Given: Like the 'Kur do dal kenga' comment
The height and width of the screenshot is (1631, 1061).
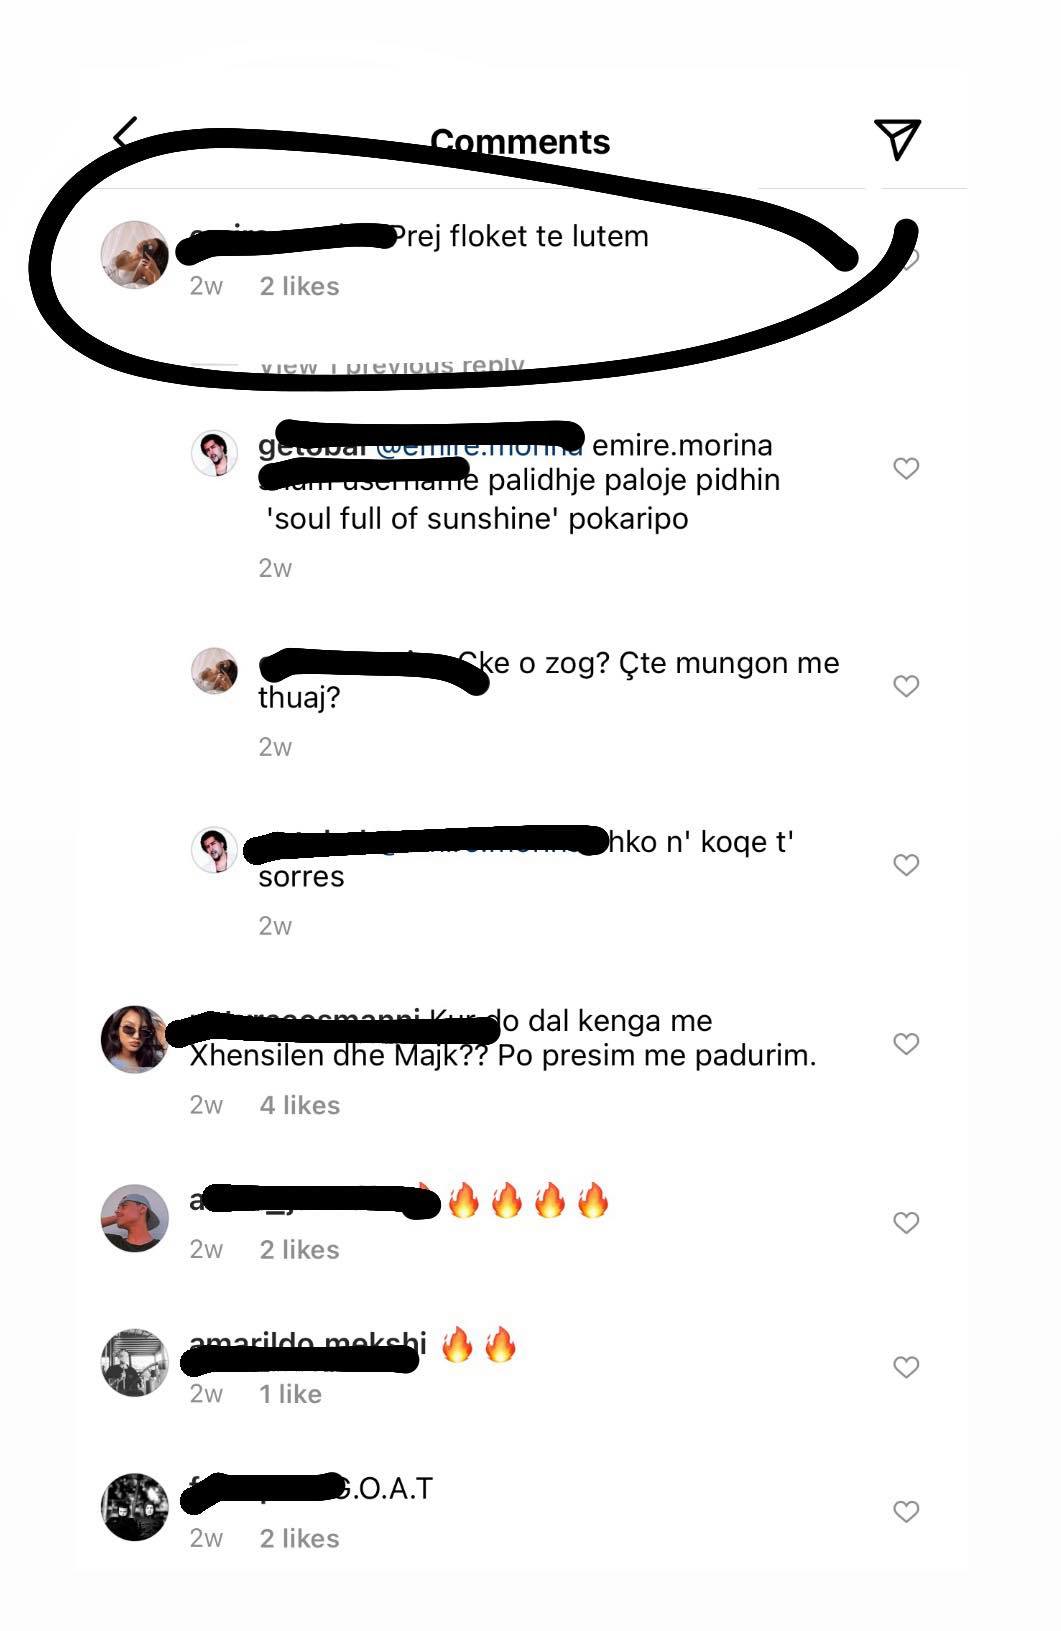Looking at the screenshot, I should pos(906,1044).
